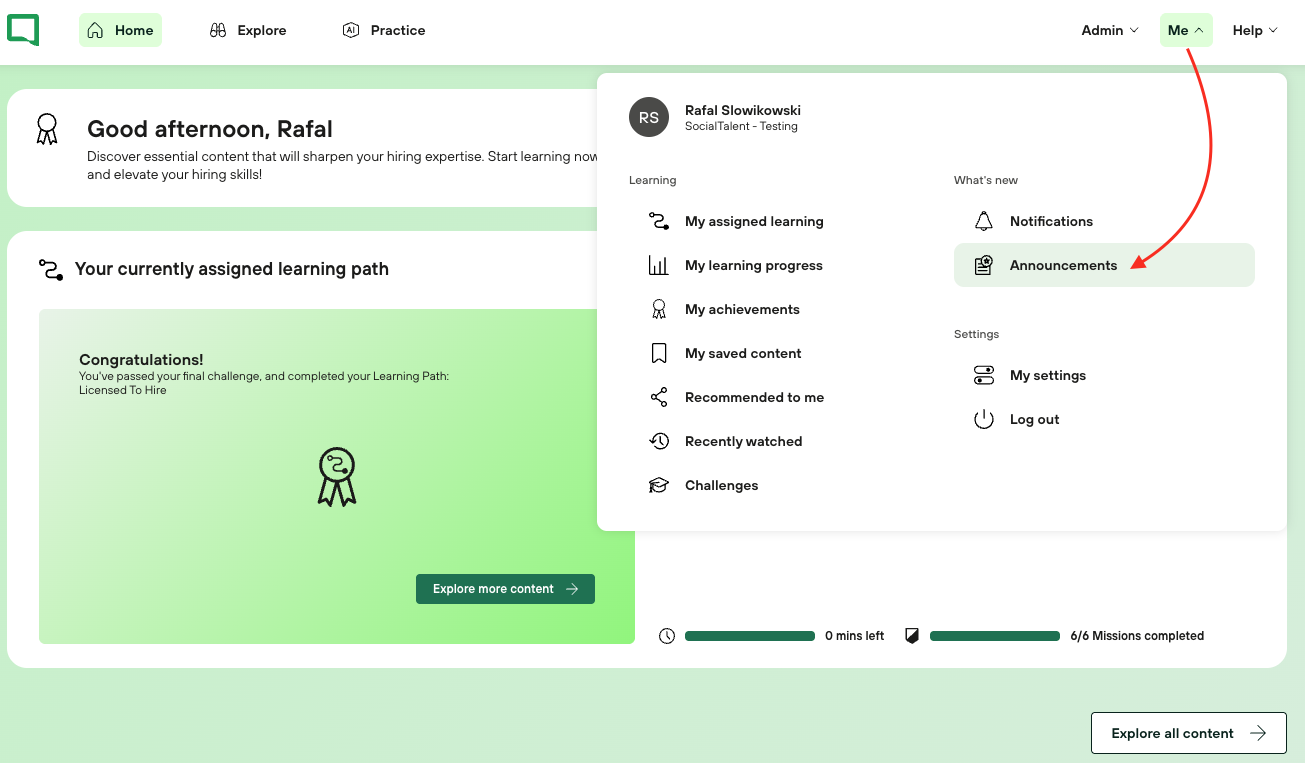Switch to the Practice tab
Screen dimensions: 1305x763
pyautogui.click(x=384, y=30)
